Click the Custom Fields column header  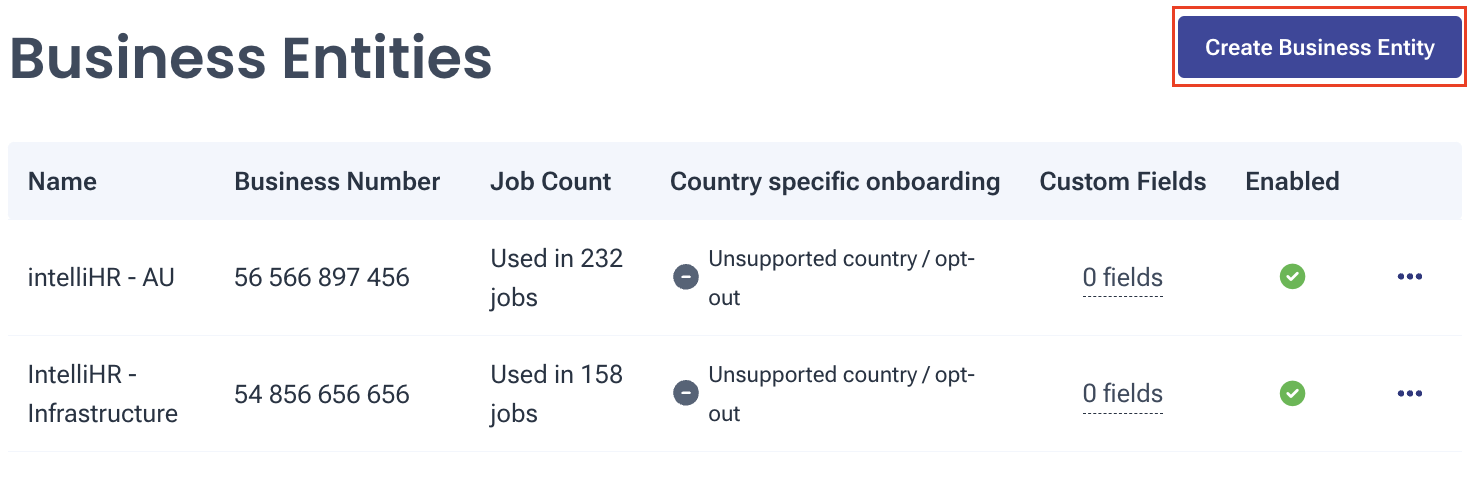coord(1122,181)
